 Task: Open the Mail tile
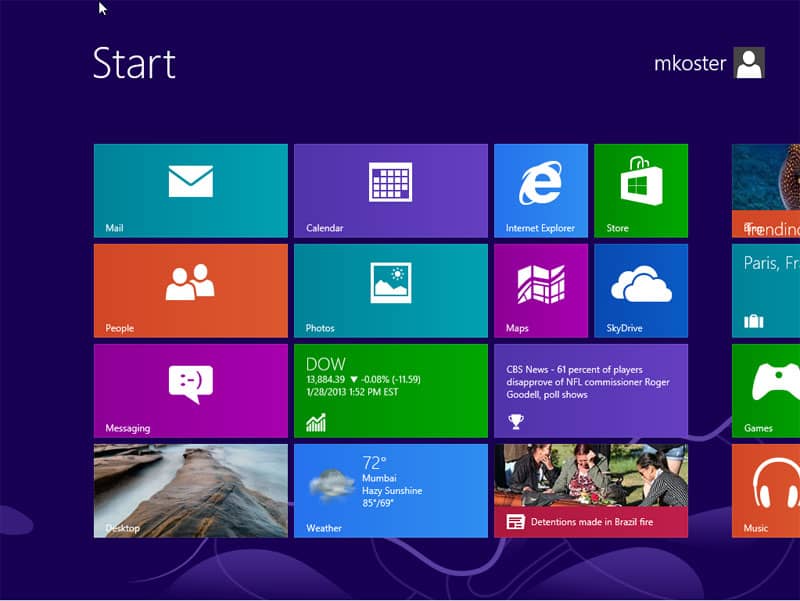[191, 190]
